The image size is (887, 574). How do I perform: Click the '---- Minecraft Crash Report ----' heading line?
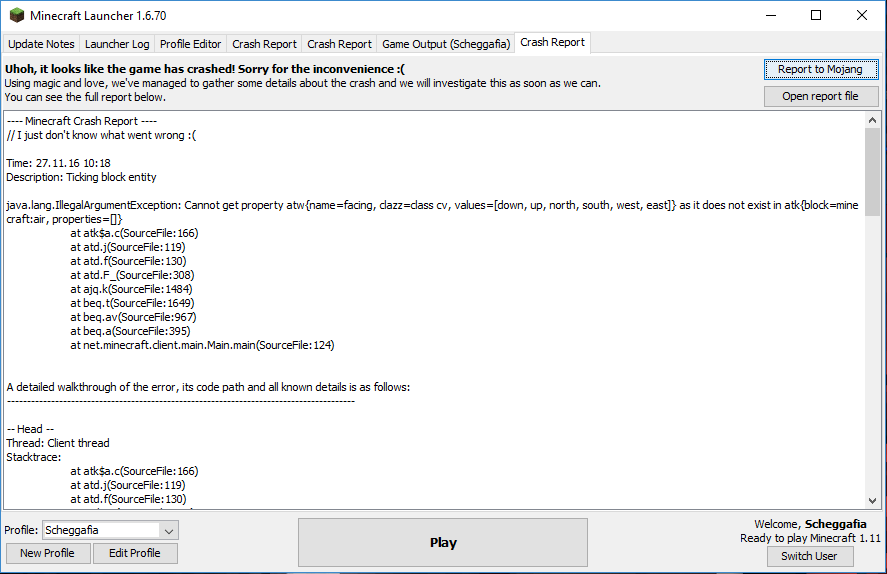pyautogui.click(x=82, y=121)
